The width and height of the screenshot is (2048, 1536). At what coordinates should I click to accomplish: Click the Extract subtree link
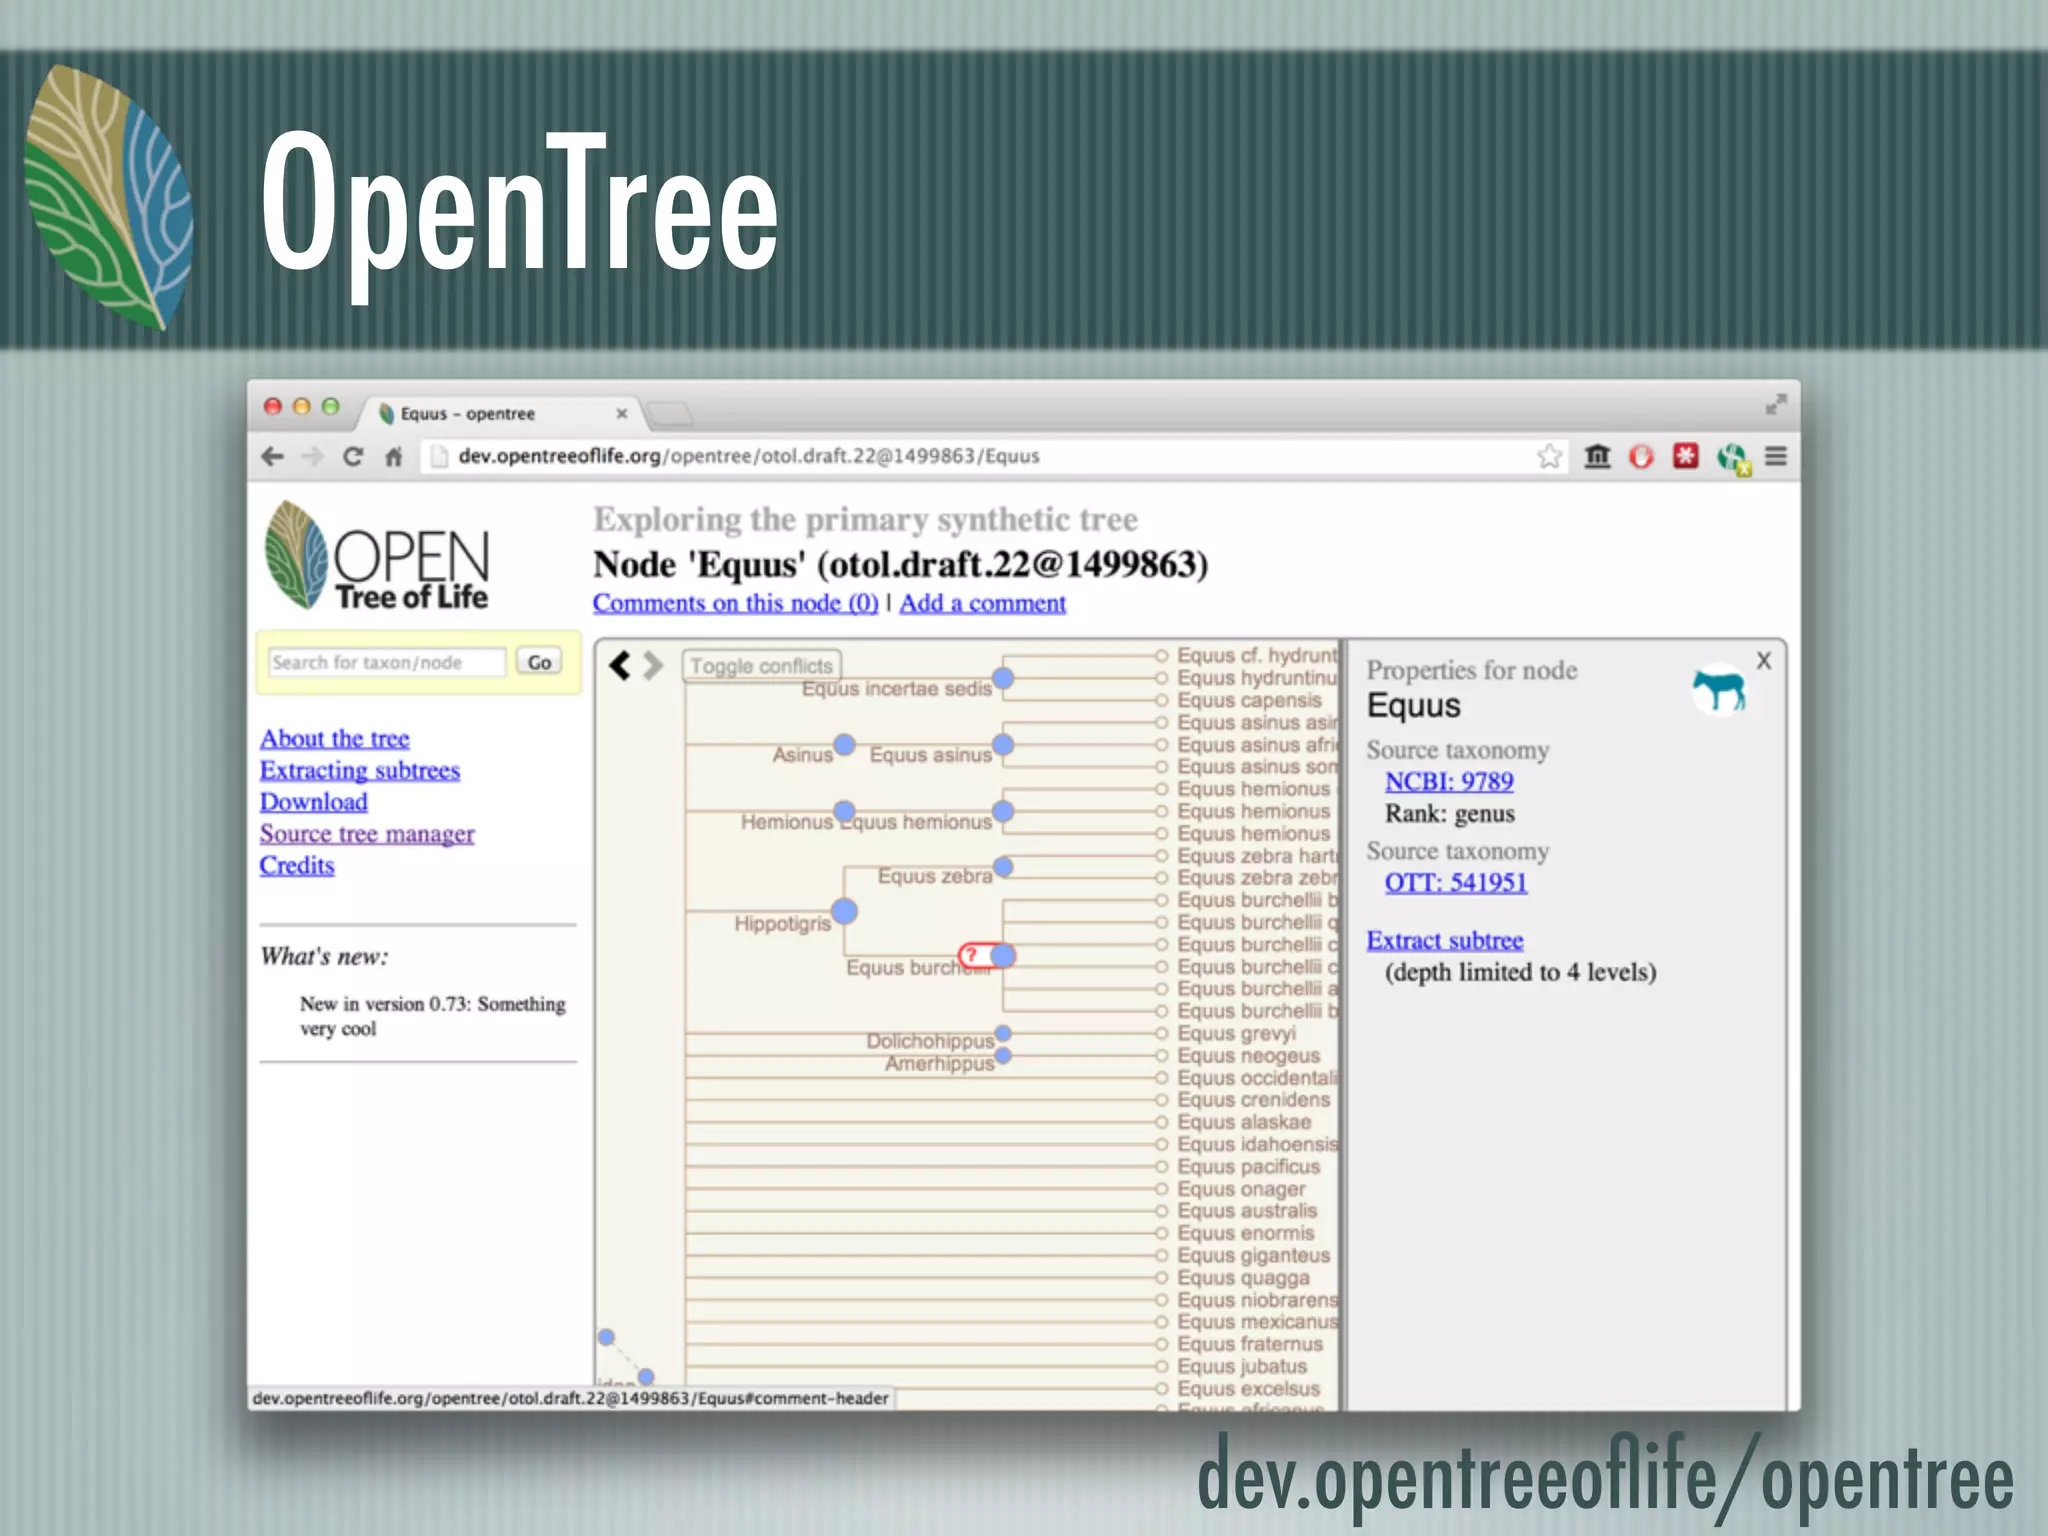tap(1445, 940)
